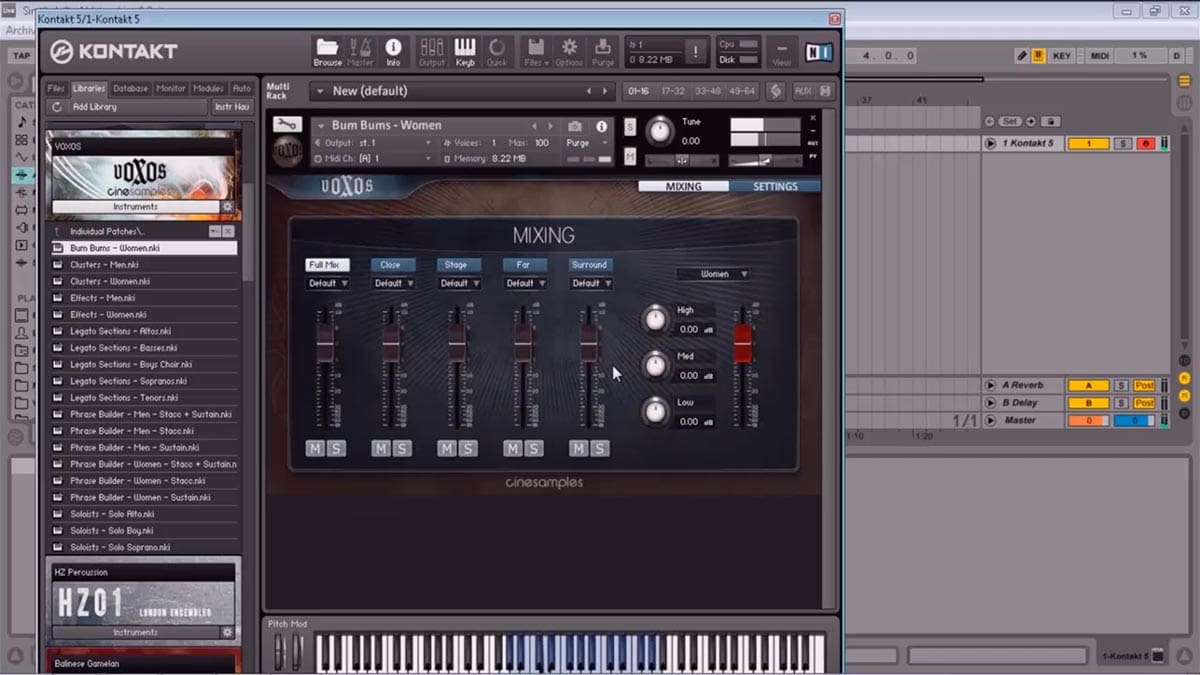Click the global Purge icon in toolbar
The width and height of the screenshot is (1200, 675).
point(603,52)
